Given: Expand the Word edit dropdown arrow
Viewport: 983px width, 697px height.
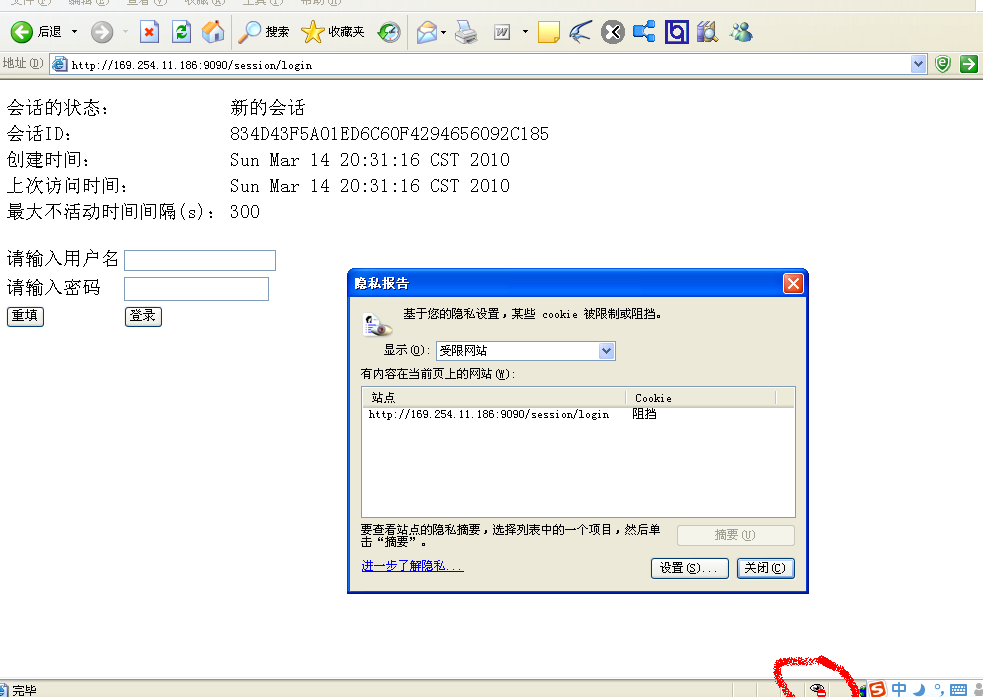Looking at the screenshot, I should click(x=525, y=31).
